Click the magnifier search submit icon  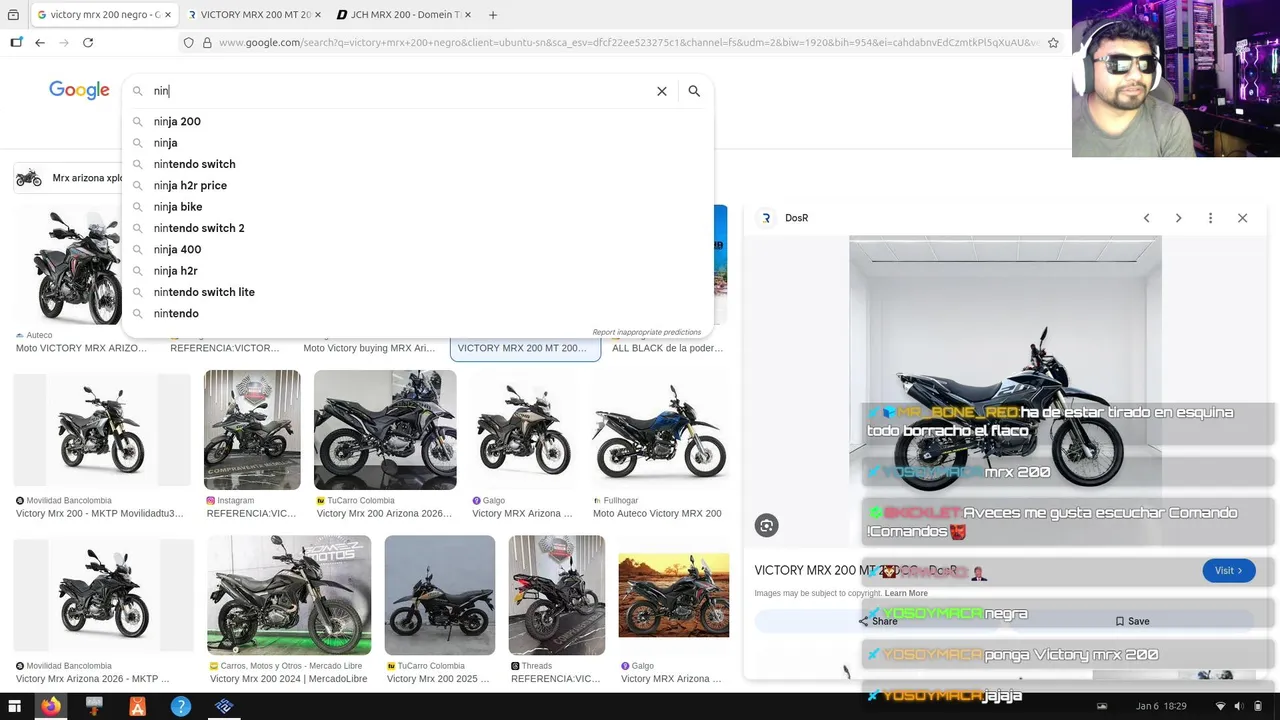[x=694, y=91]
